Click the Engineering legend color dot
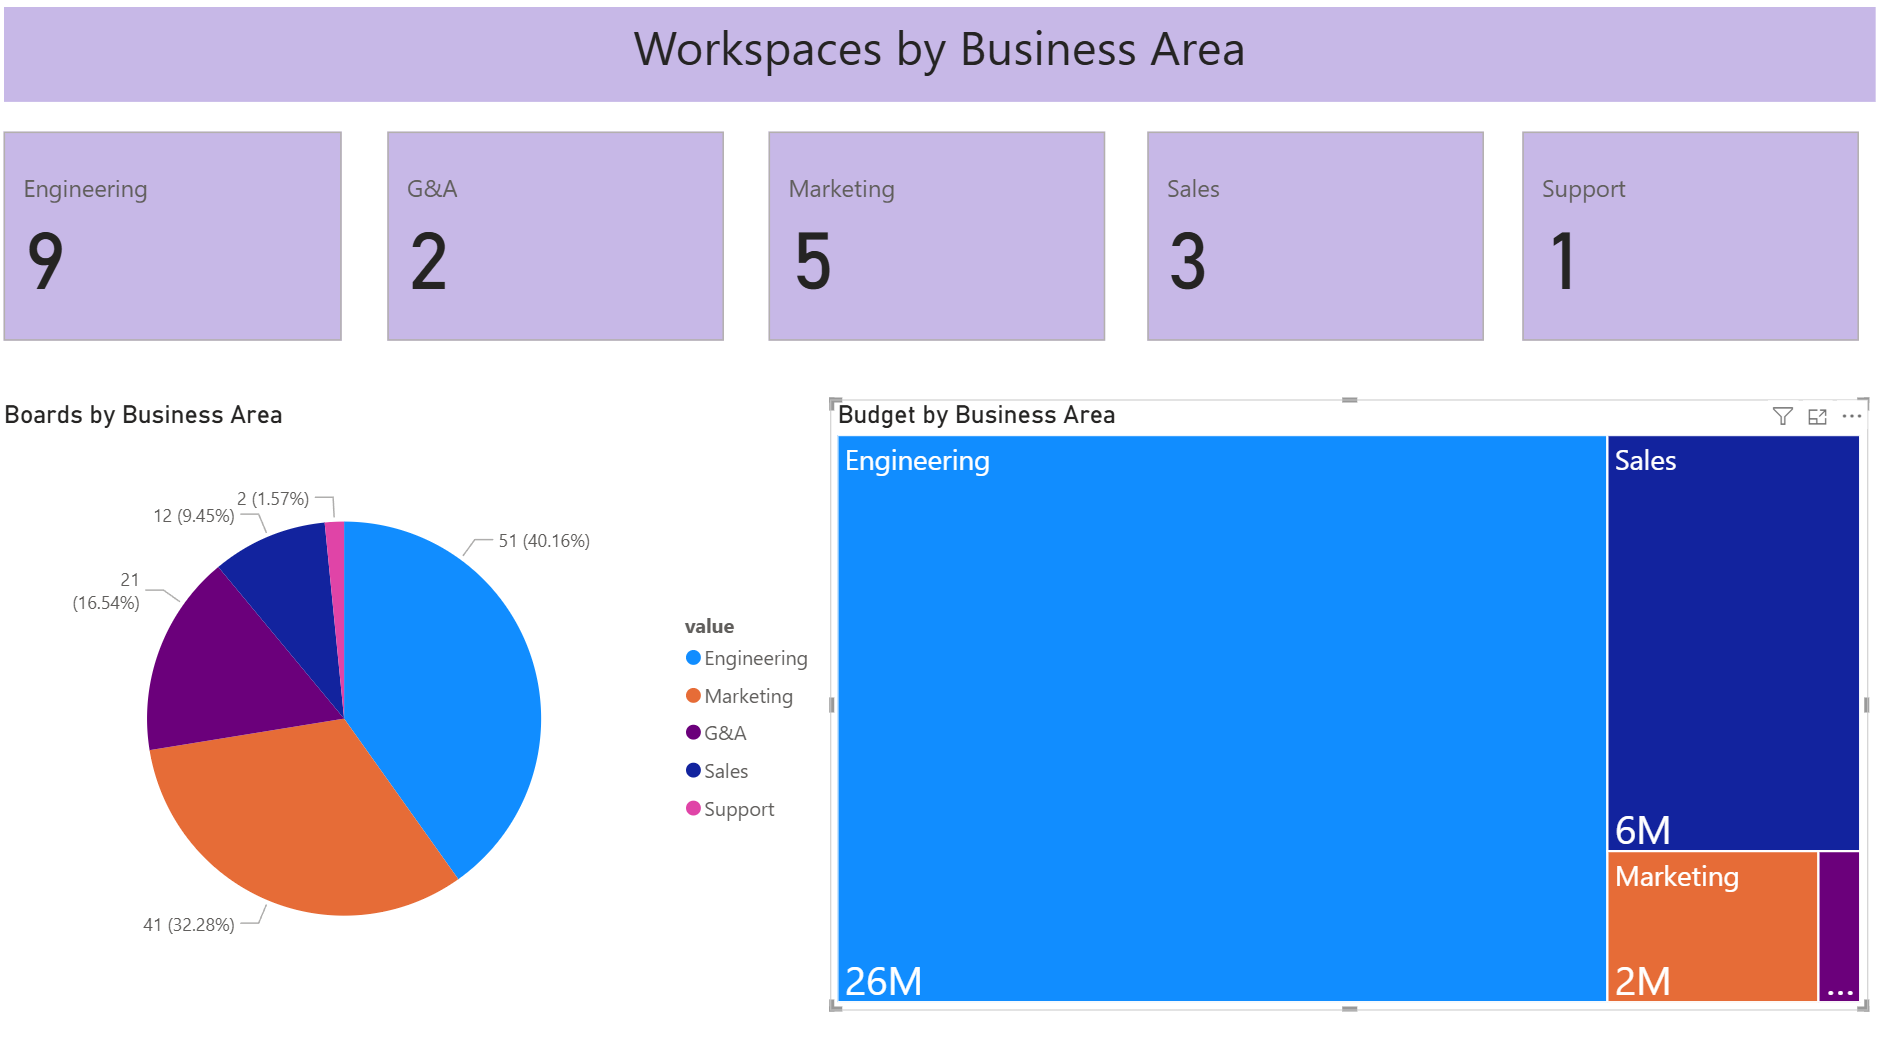Screen dimensions: 1887x1054 pos(693,658)
